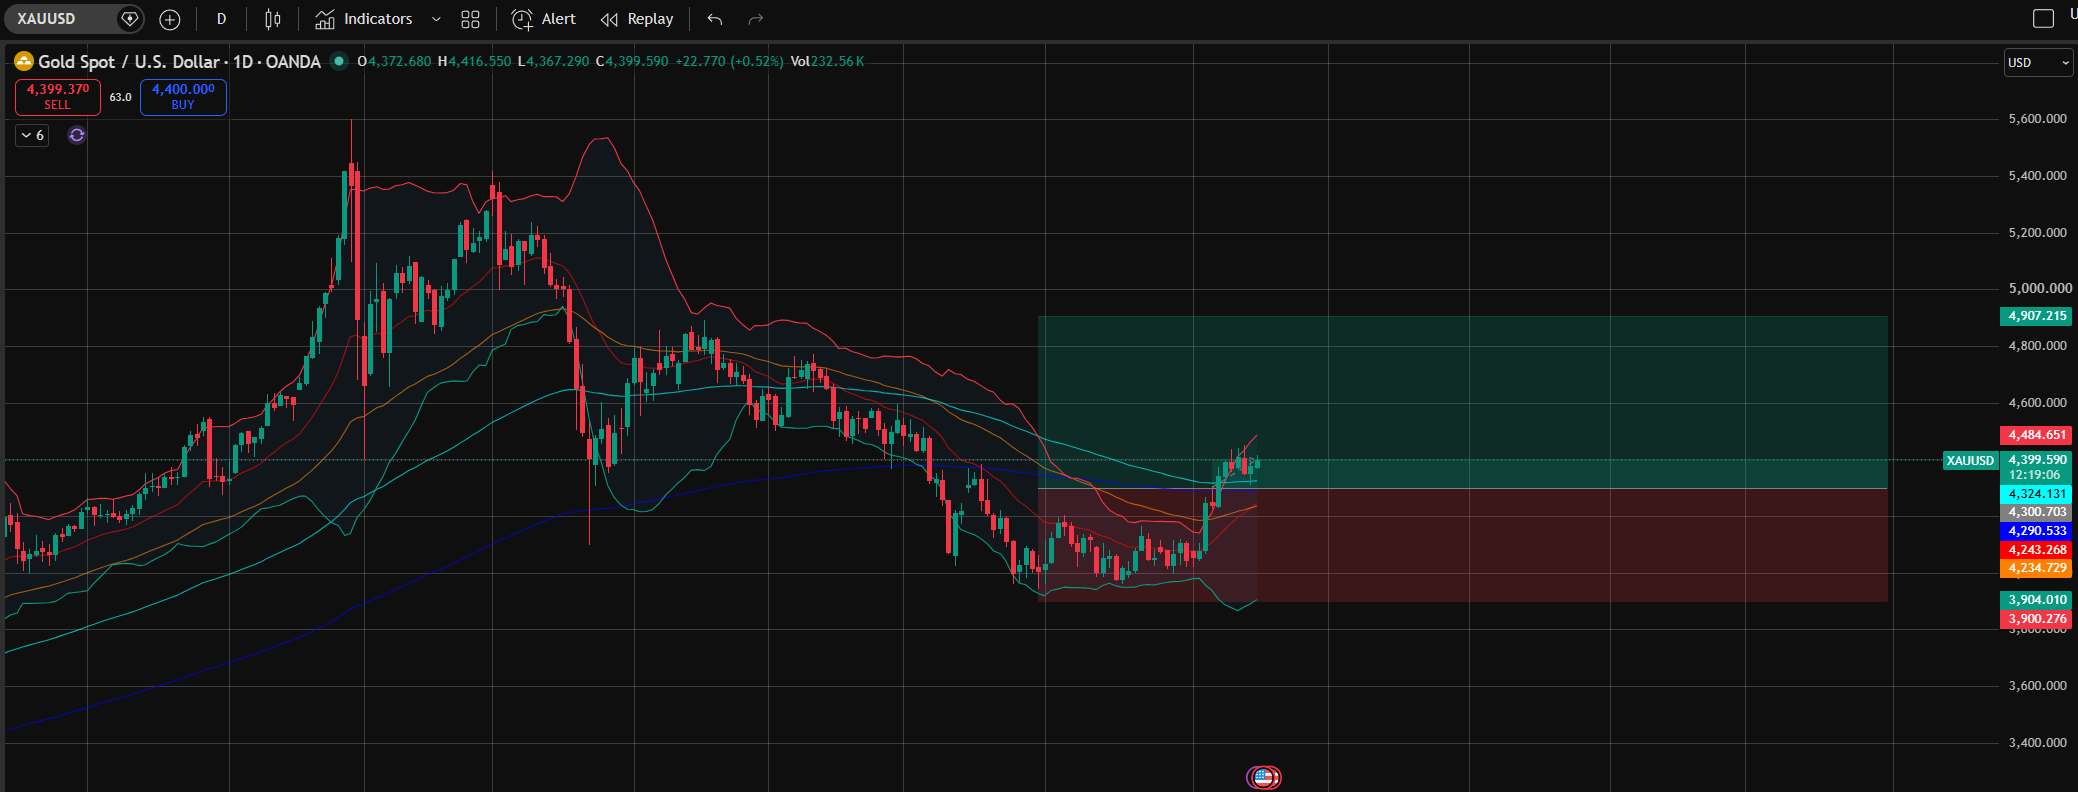Select the orange 4,234.729 price label
2078x792 pixels.
(x=2037, y=568)
